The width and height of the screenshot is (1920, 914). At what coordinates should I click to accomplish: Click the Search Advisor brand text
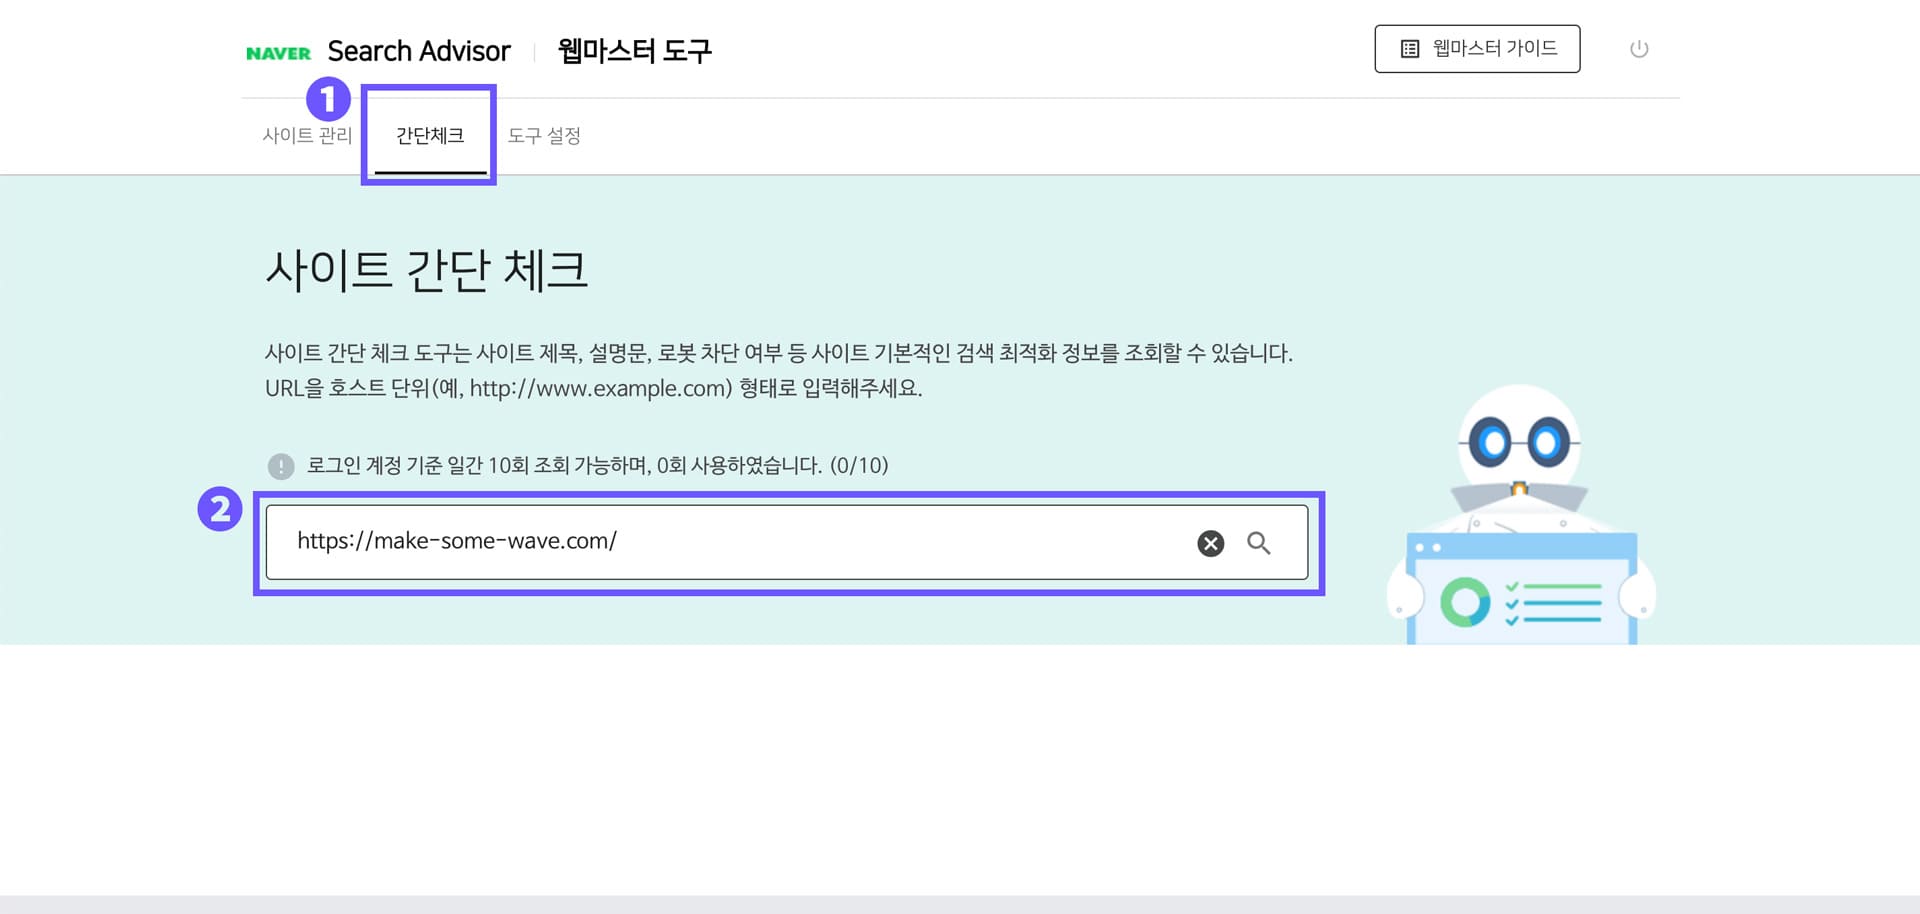pyautogui.click(x=419, y=50)
